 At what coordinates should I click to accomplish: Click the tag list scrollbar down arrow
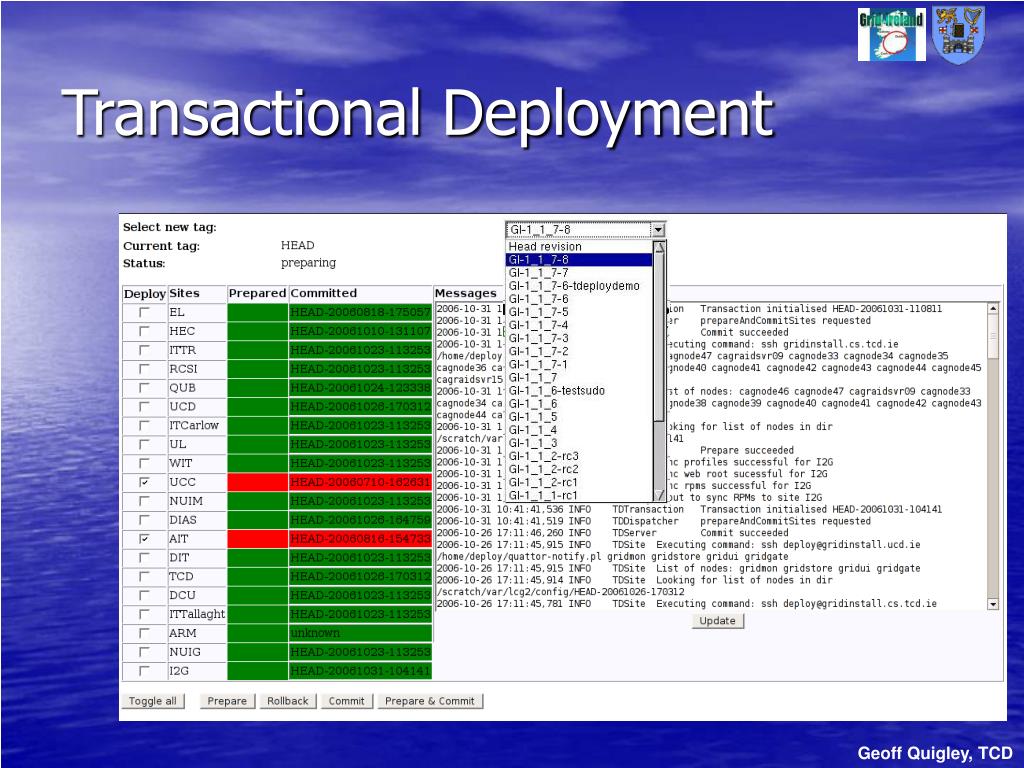point(659,495)
